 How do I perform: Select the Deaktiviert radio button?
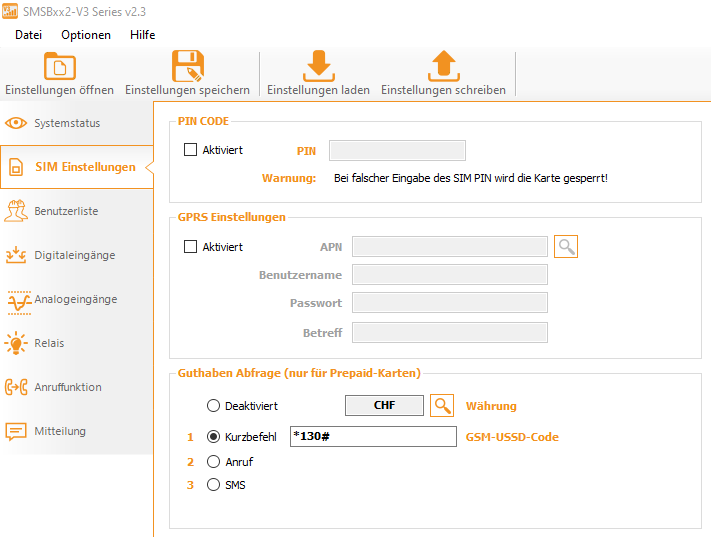pos(213,406)
